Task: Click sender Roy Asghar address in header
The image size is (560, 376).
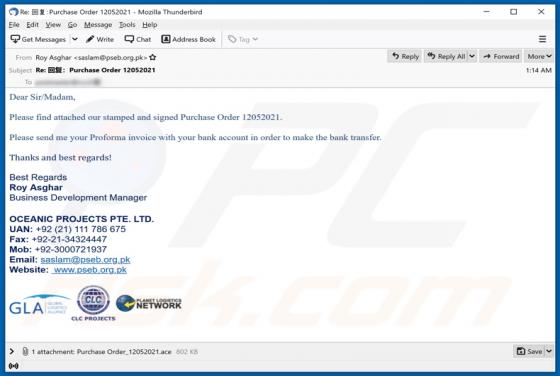Action: [91, 57]
